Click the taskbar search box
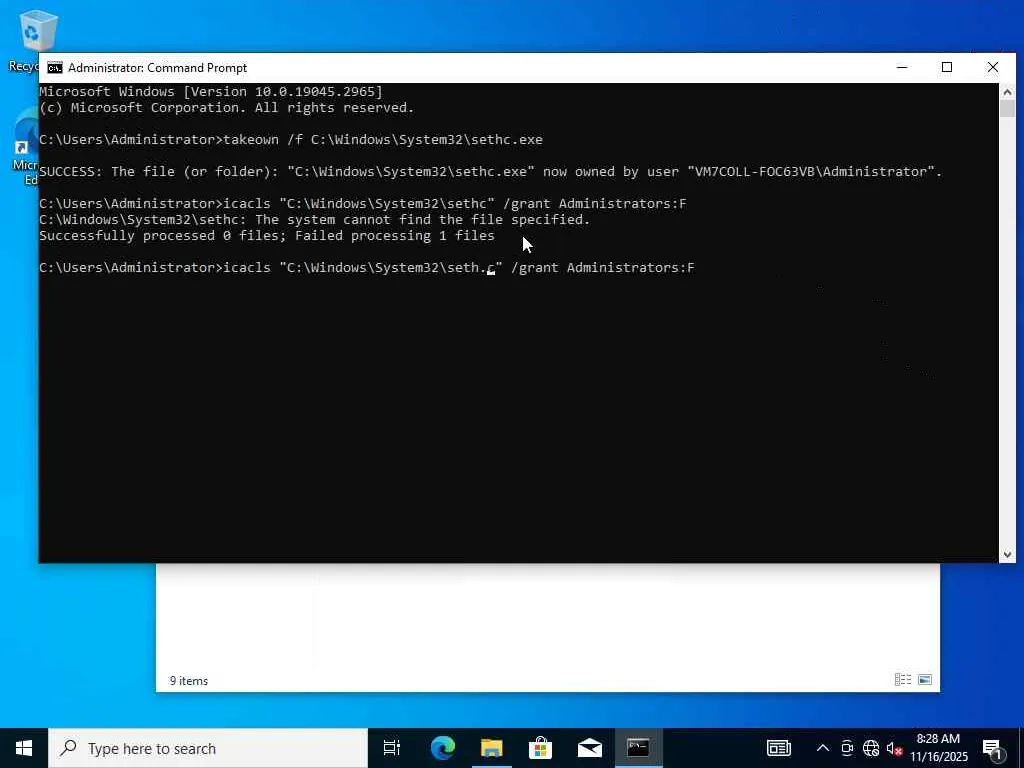 point(208,748)
